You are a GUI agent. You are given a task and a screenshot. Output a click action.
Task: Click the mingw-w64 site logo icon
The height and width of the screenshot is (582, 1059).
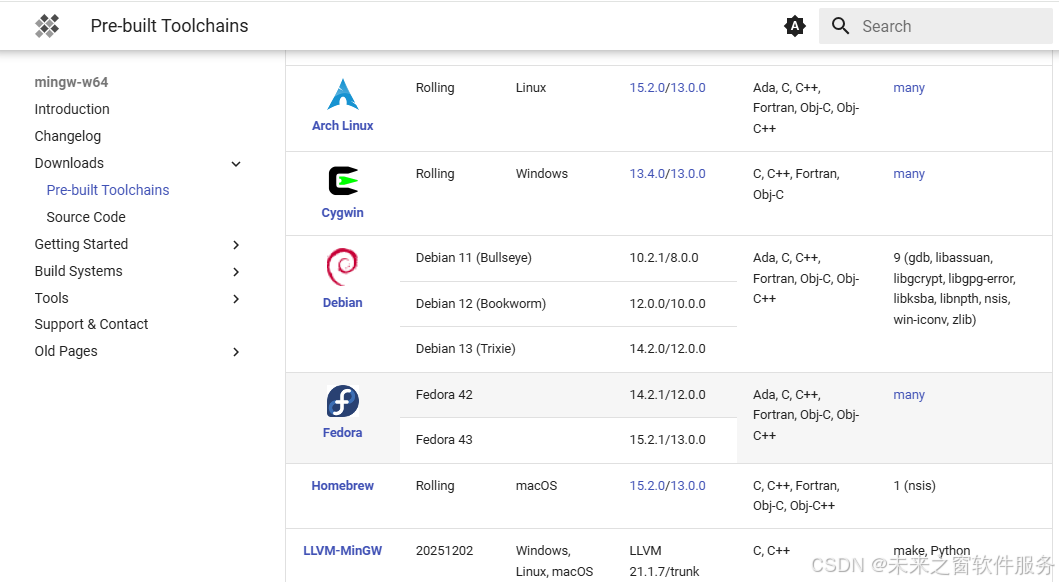coord(47,26)
